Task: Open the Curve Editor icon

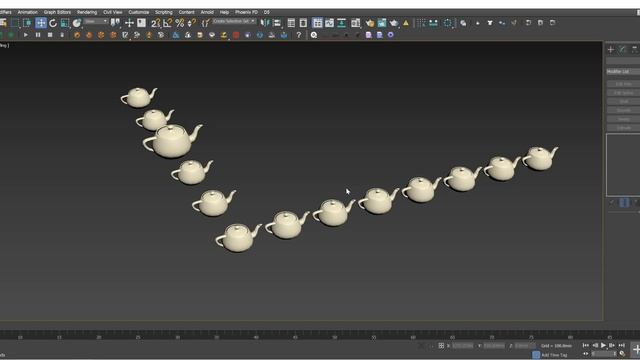Action: click(329, 23)
